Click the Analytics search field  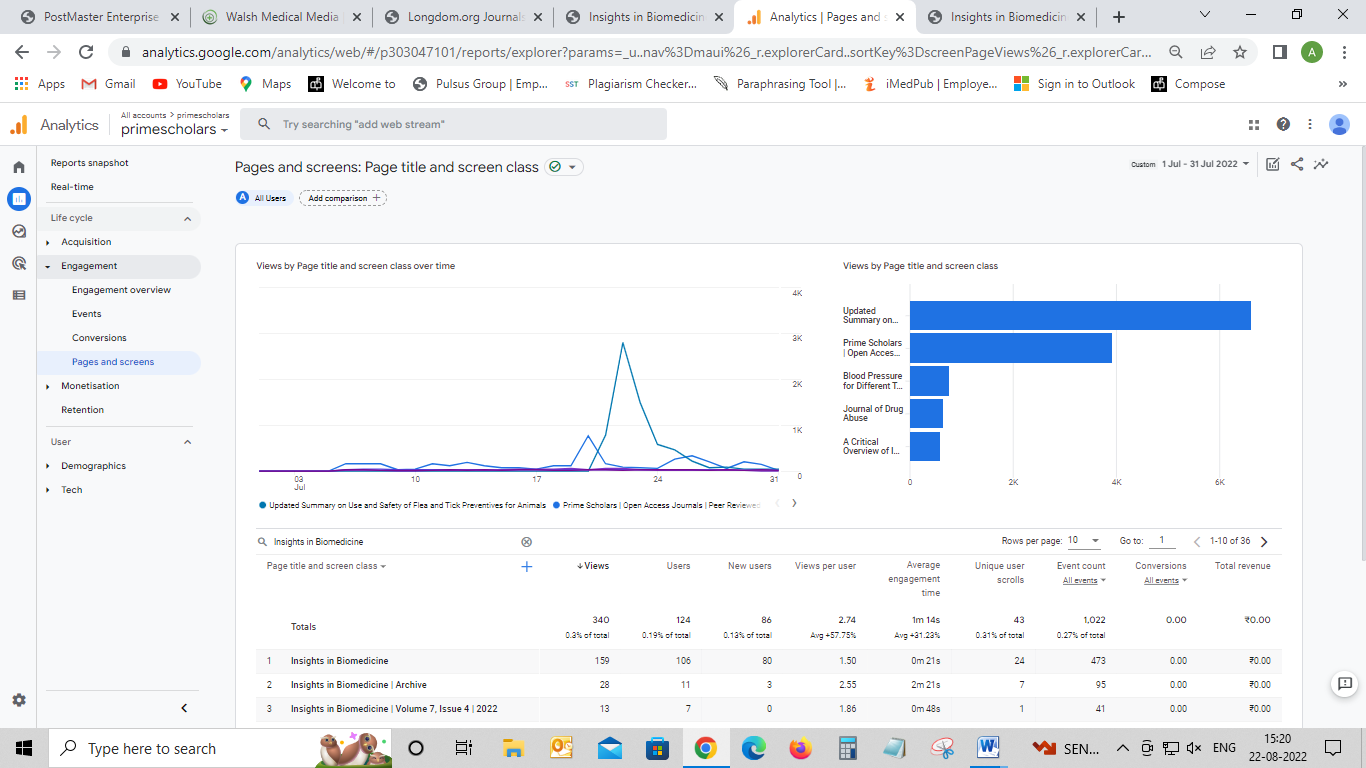pyautogui.click(x=453, y=124)
